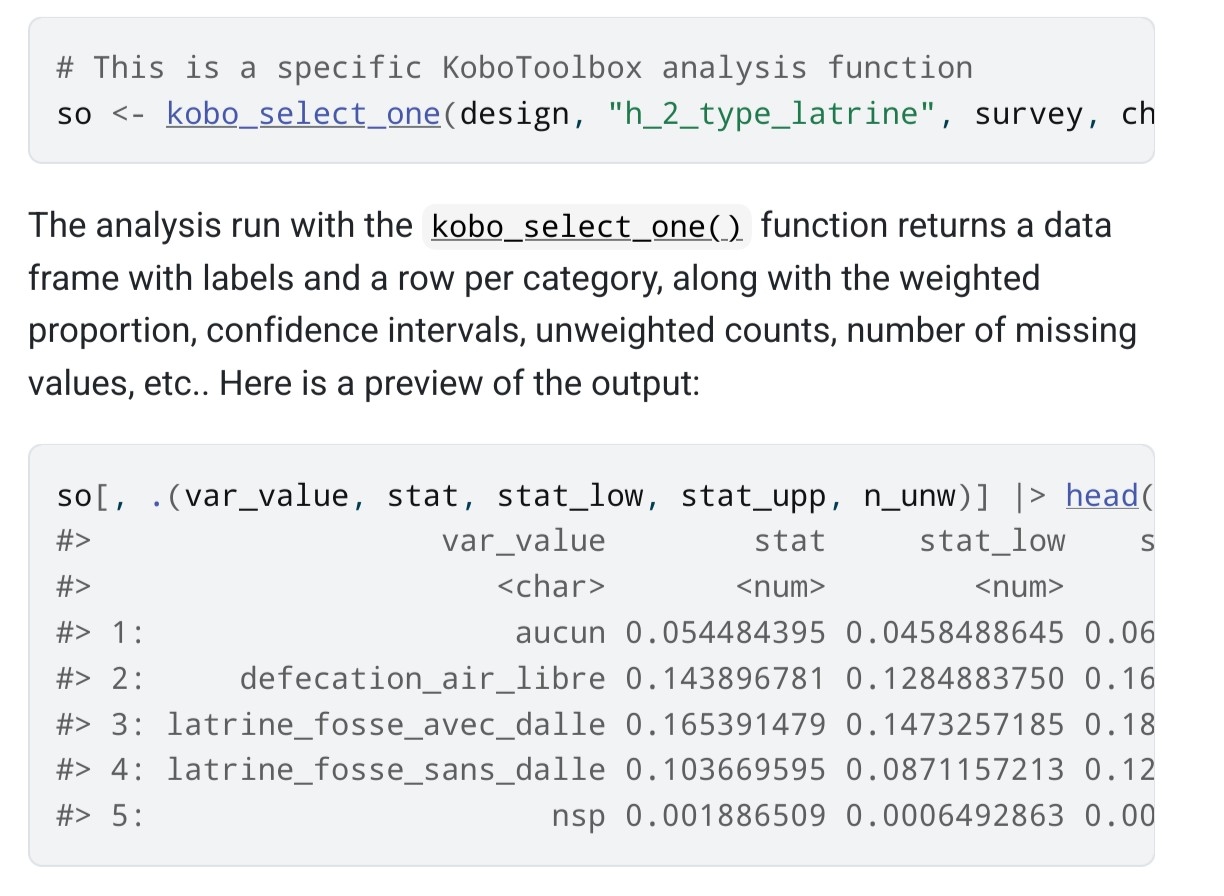Click the "nsp" value in row 5

coord(578,816)
